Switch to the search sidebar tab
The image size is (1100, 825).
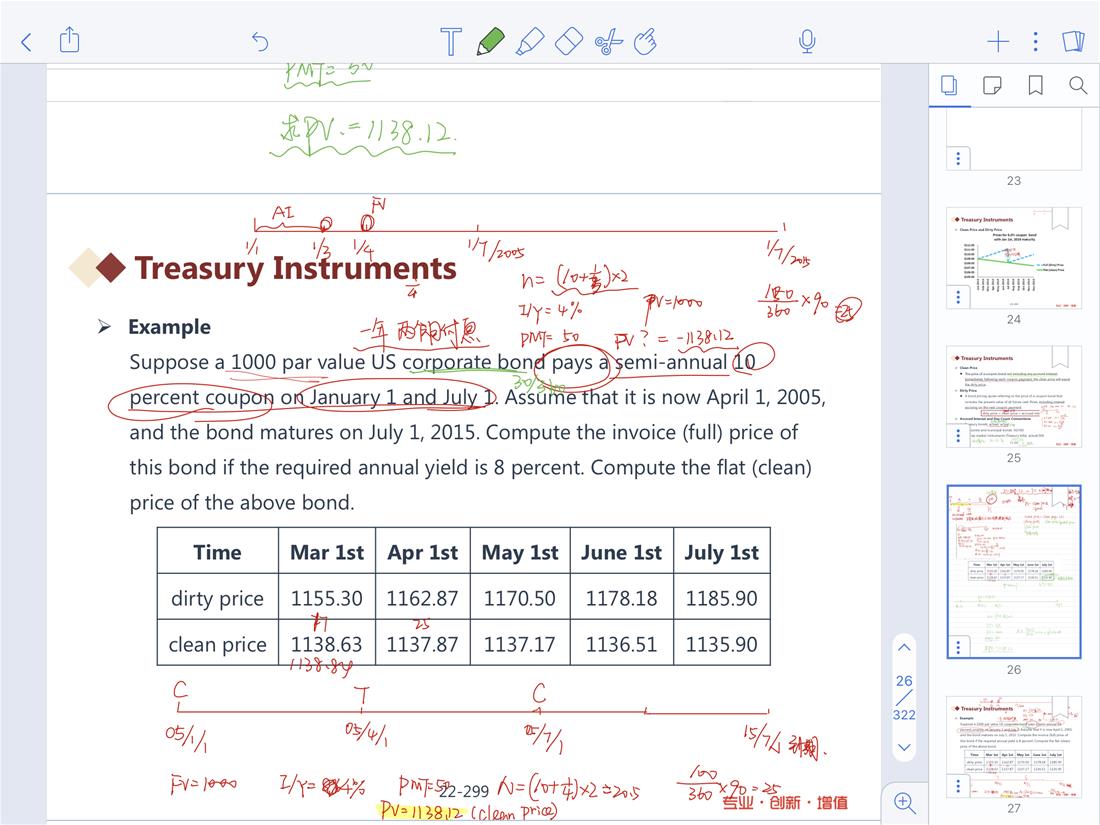1078,86
